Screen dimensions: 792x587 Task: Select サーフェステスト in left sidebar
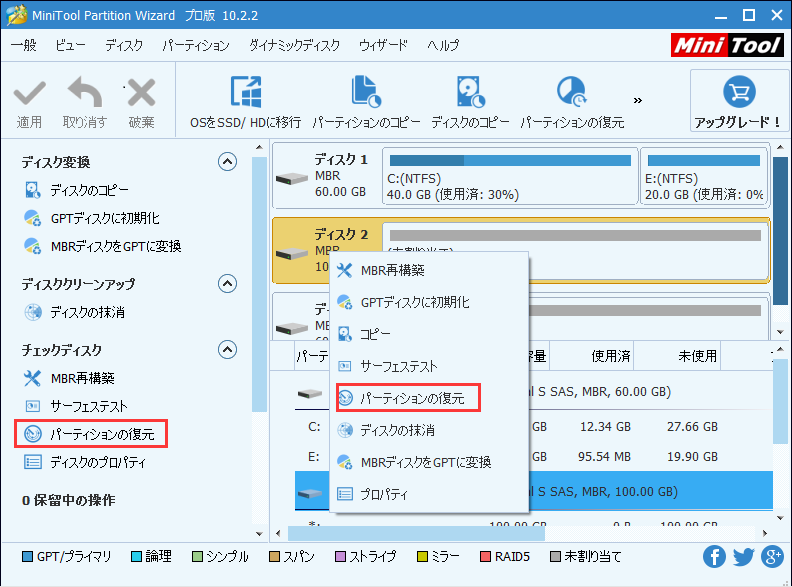(x=75, y=406)
